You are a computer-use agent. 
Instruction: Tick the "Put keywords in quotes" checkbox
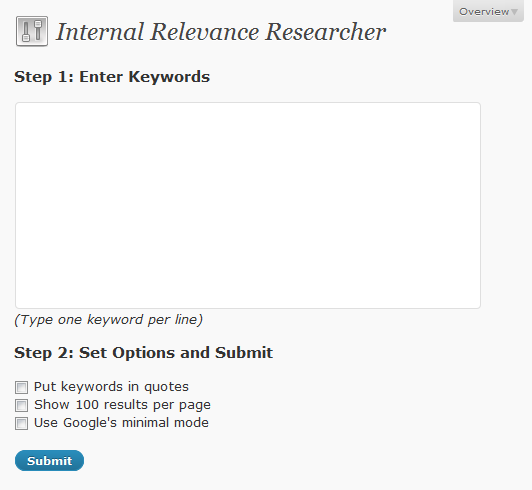coord(21,387)
